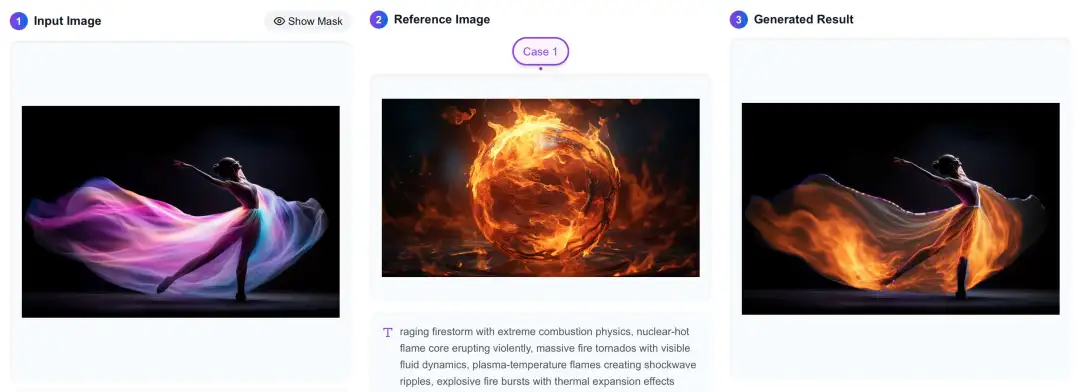Screen dimensions: 1080x392
Task: Select the colorful dancer input image
Action: click(x=180, y=212)
